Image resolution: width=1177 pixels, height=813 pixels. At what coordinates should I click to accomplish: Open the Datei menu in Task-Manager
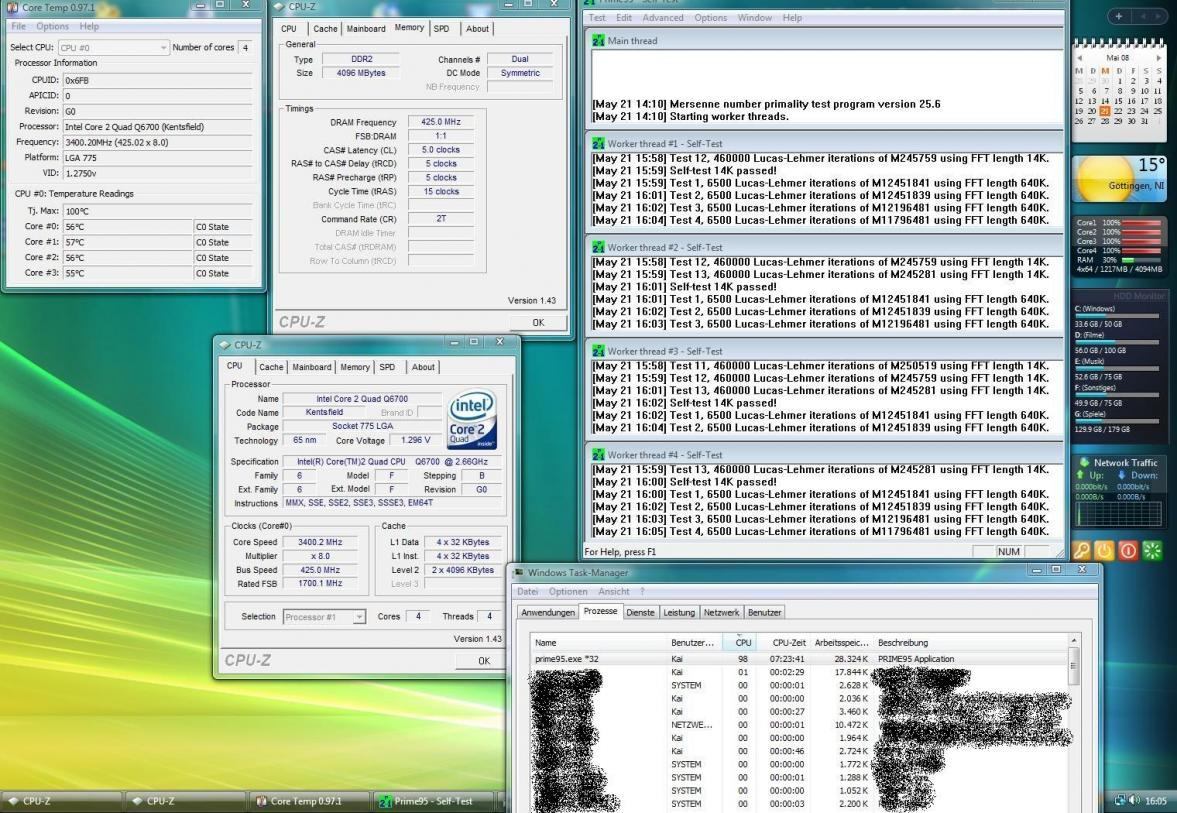click(528, 592)
